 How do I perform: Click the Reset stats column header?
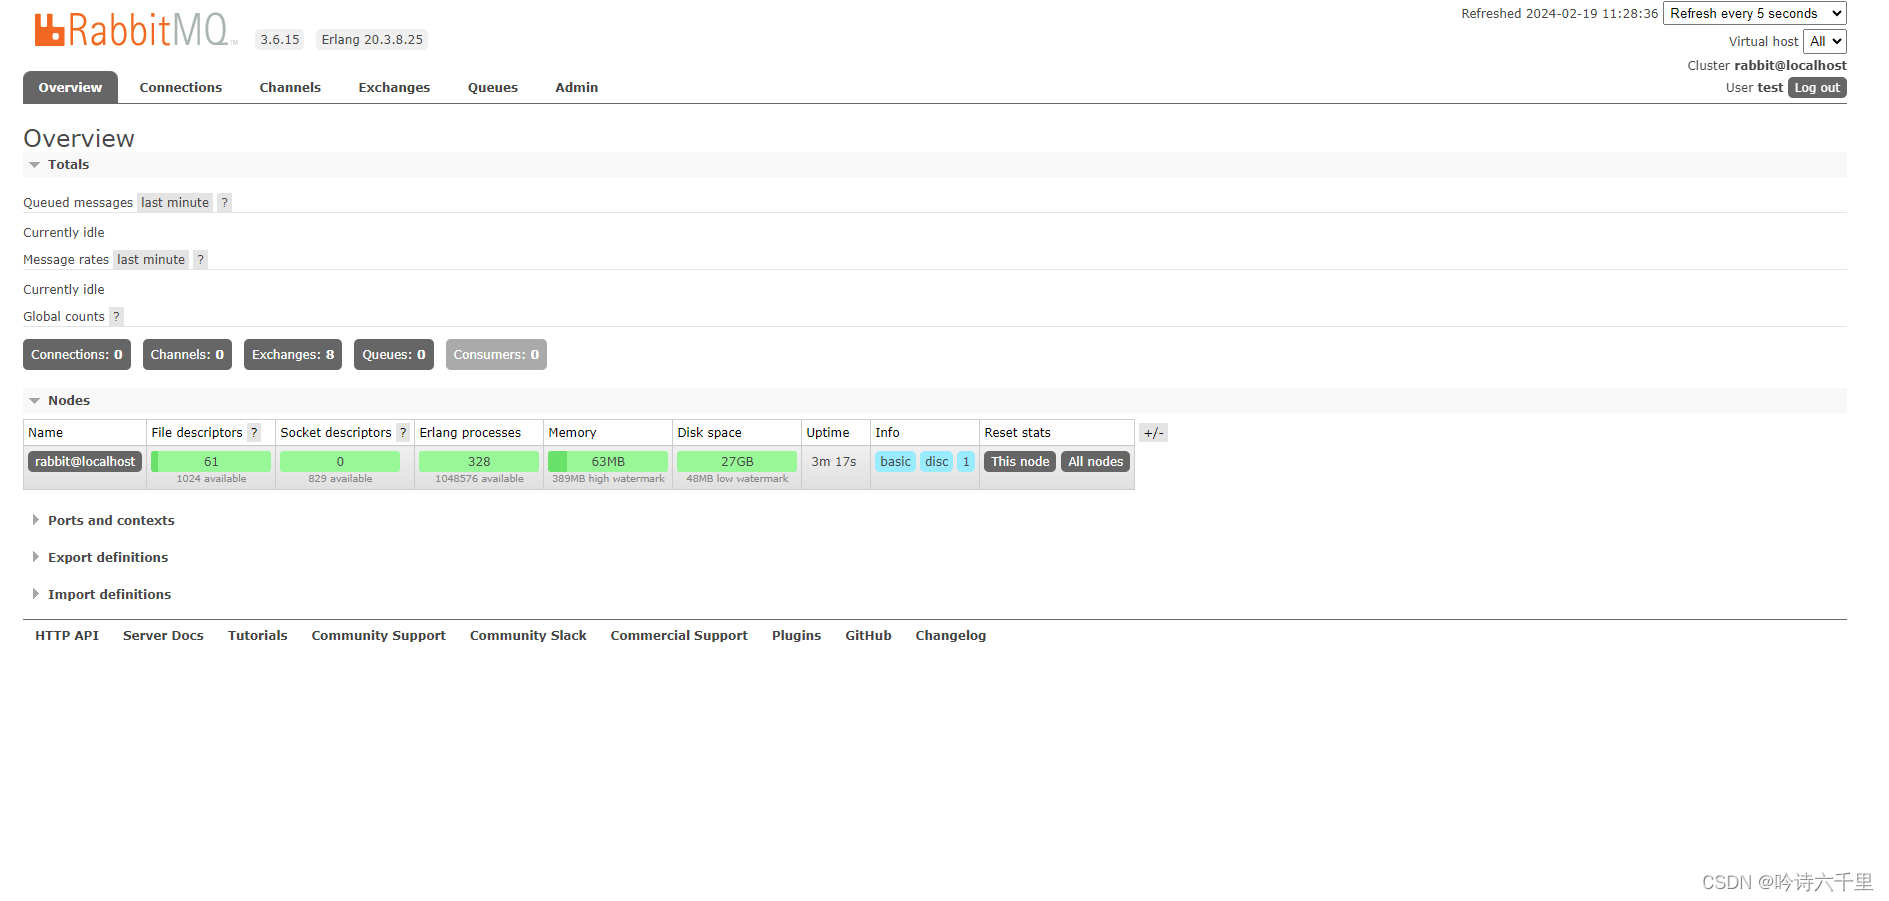coord(1017,432)
